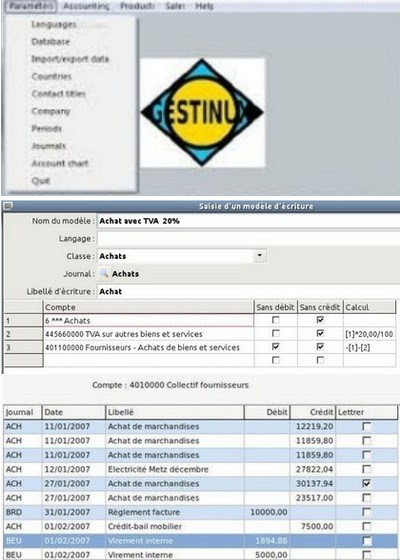Image resolution: width=400 pixels, height=560 pixels.
Task: Click the 10000,00 debit amount
Action: [269, 512]
